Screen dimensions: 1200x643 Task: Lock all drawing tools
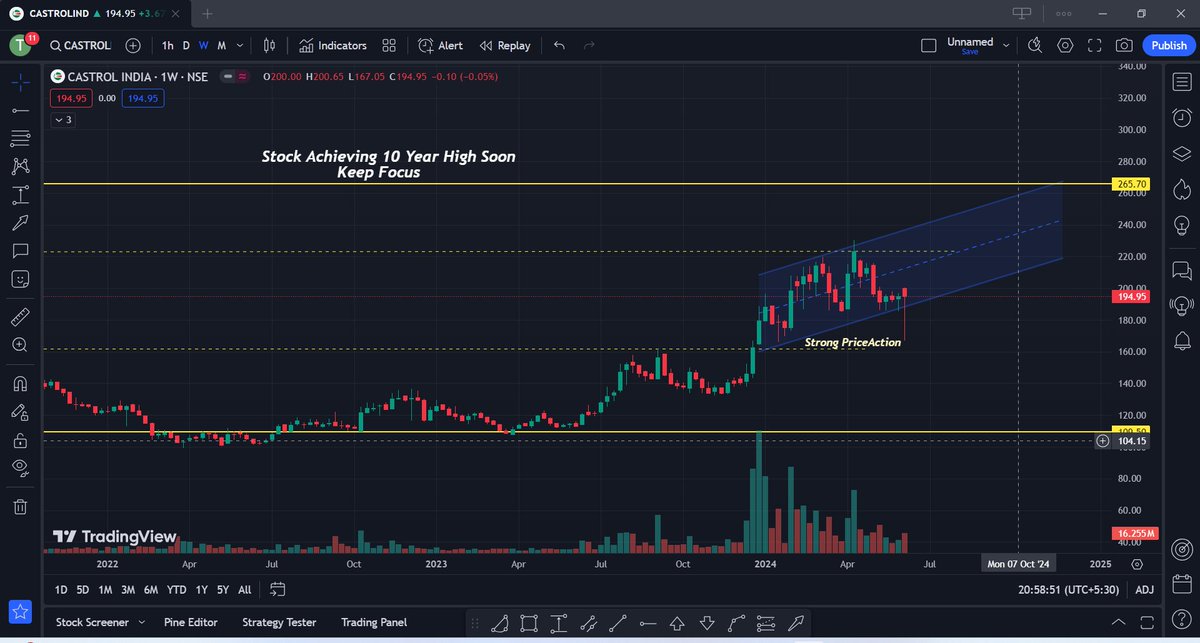(20, 440)
